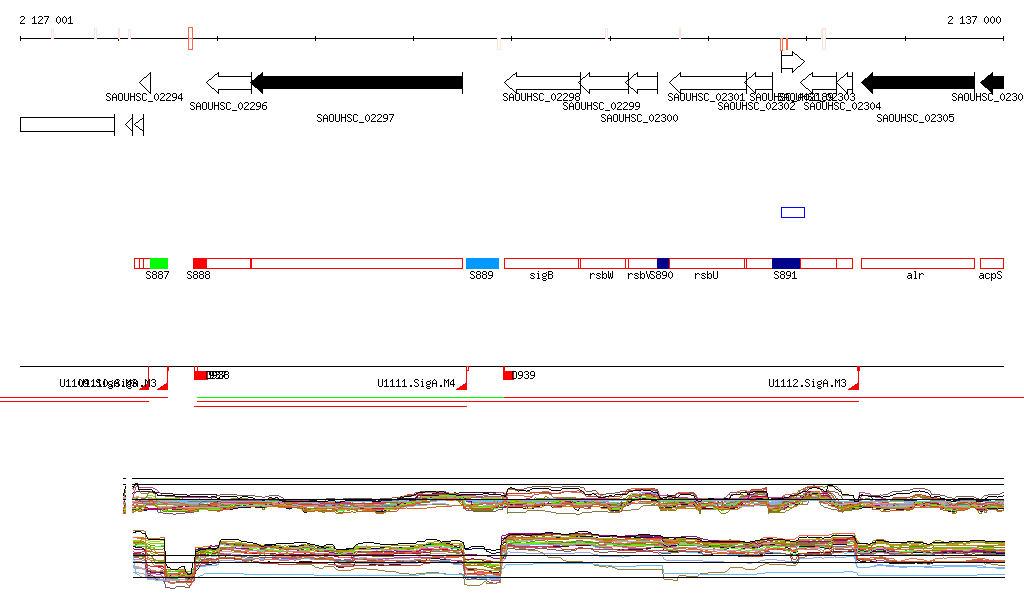The image size is (1024, 611).
Task: Click the 'alr' text label
Action: (915, 275)
